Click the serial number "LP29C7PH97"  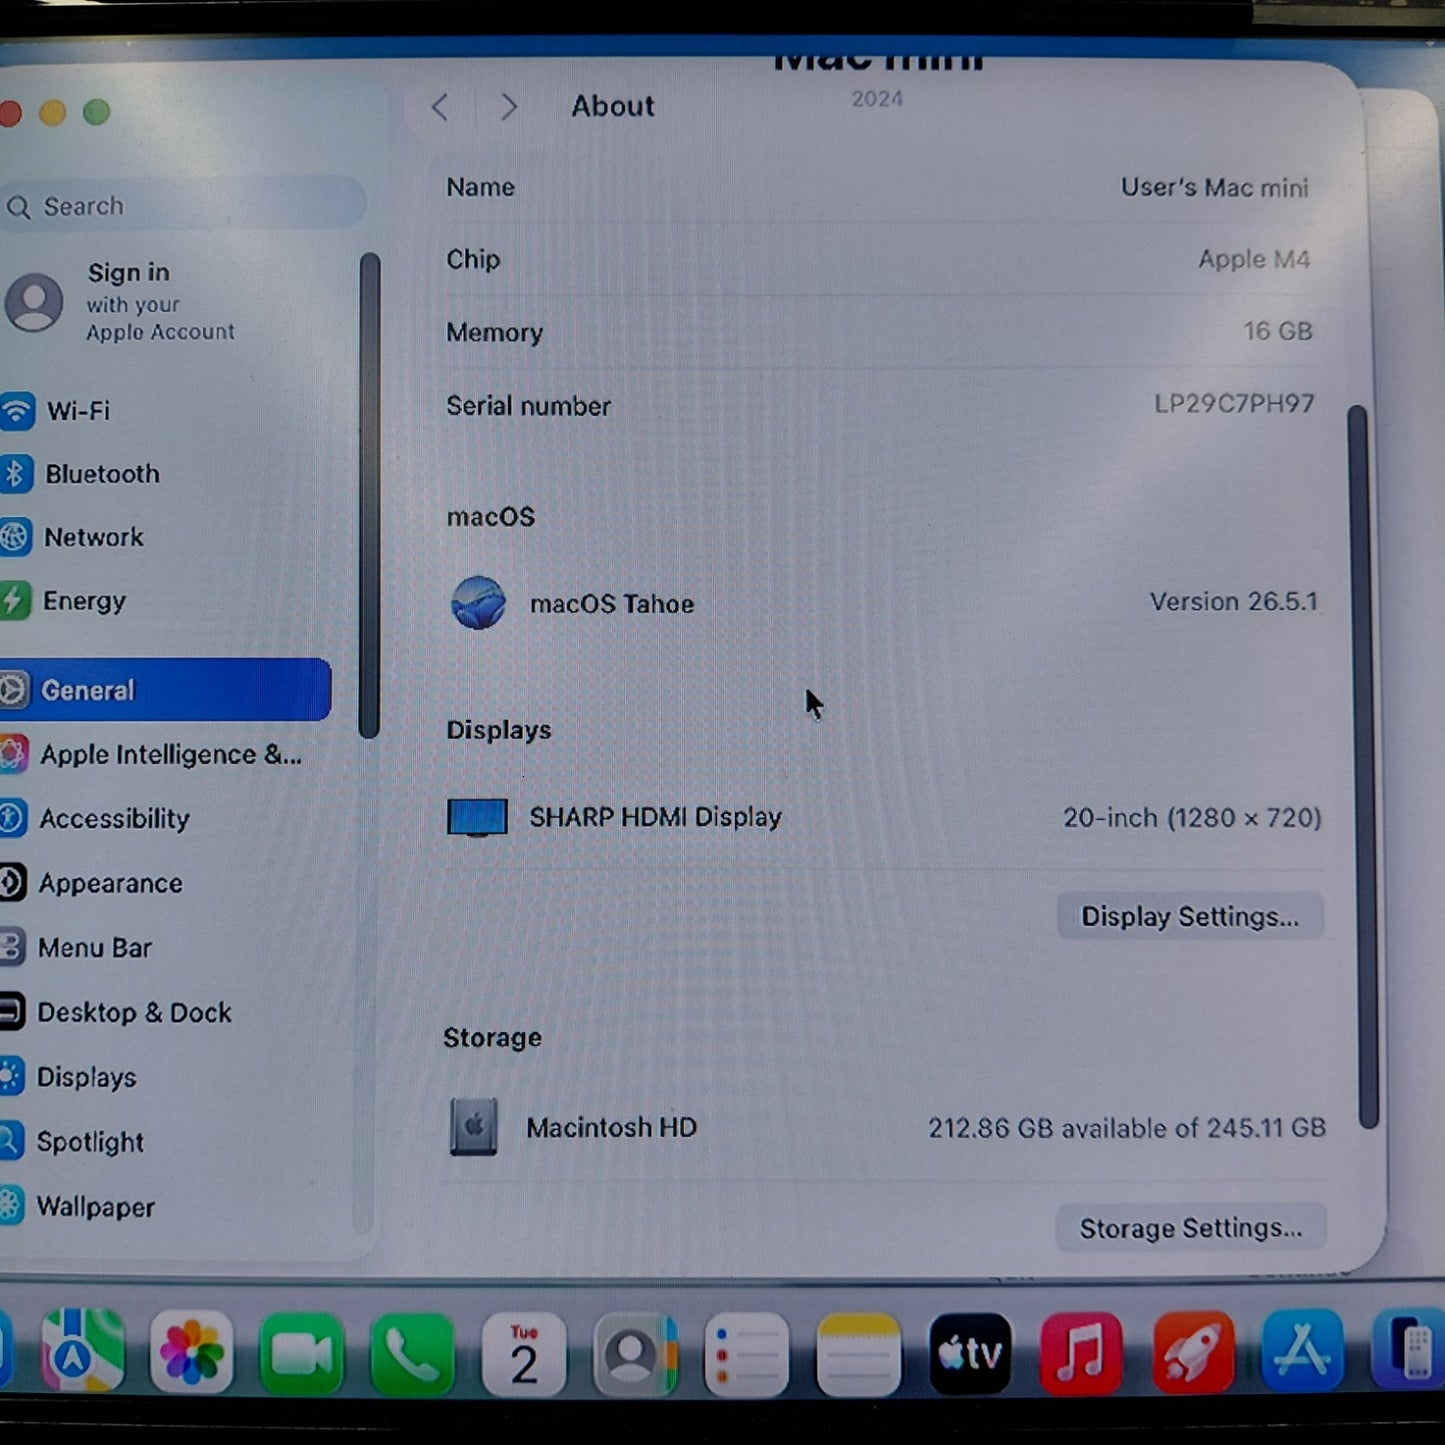pos(1234,403)
